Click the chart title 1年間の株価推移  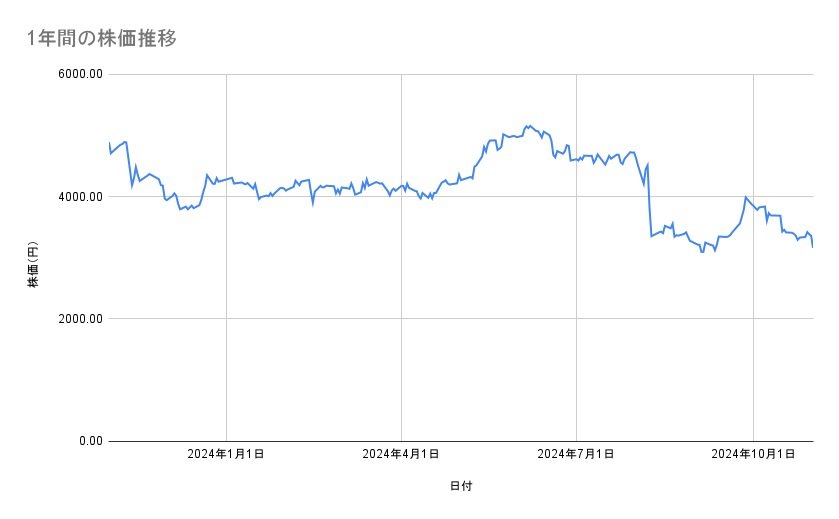point(103,38)
